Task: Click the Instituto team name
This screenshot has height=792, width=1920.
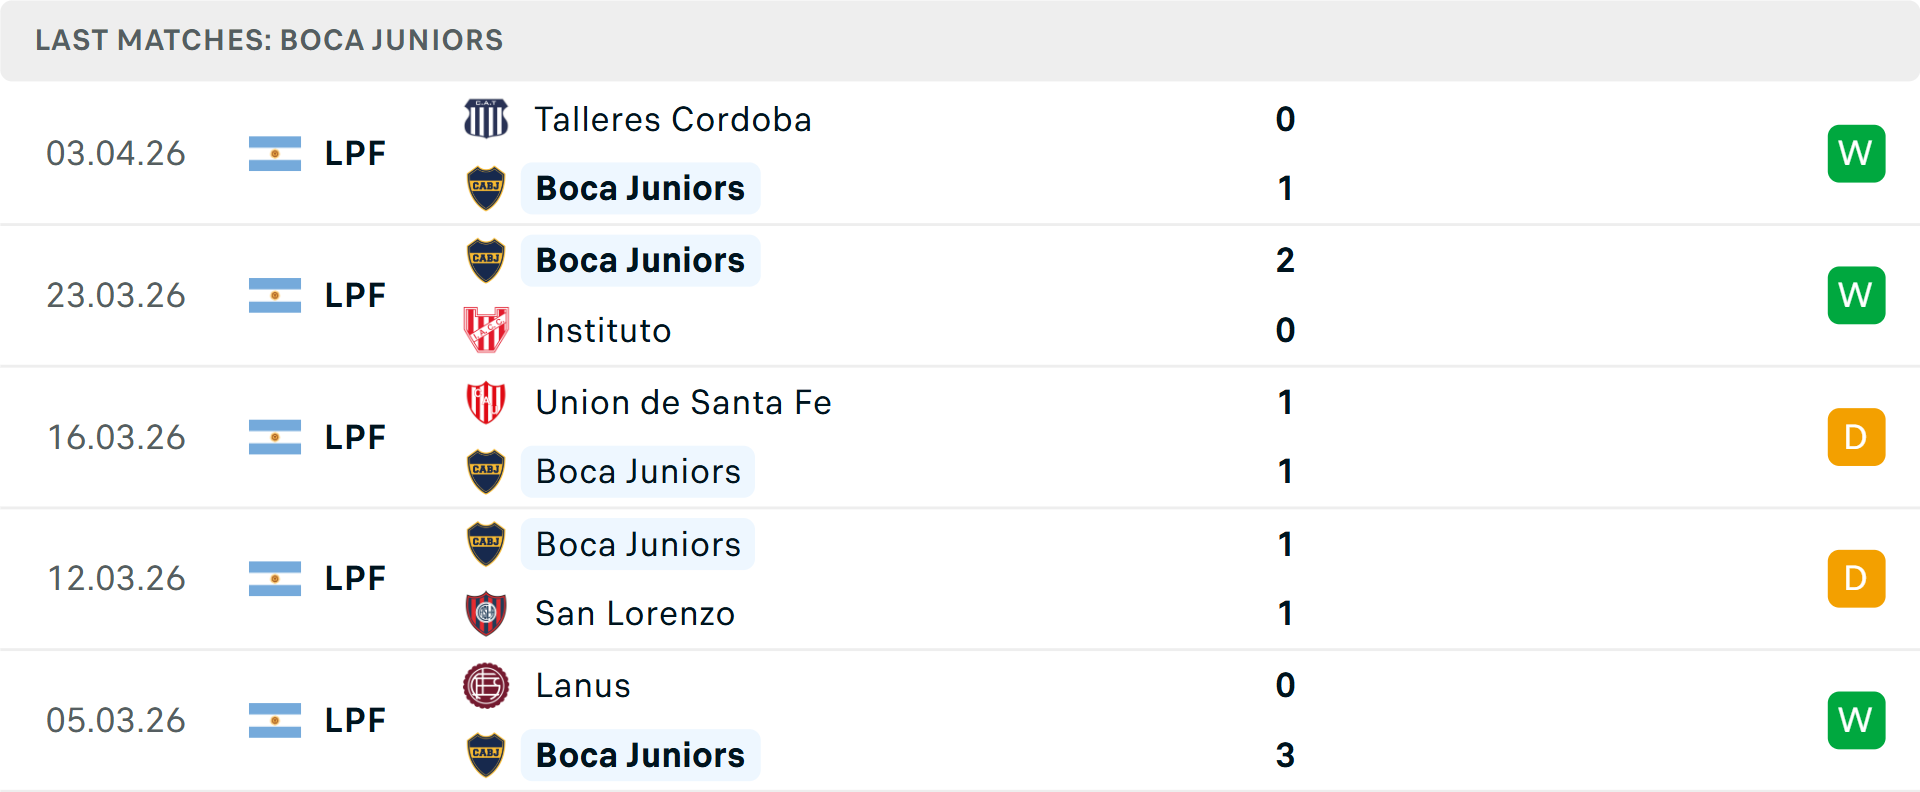Action: [603, 330]
